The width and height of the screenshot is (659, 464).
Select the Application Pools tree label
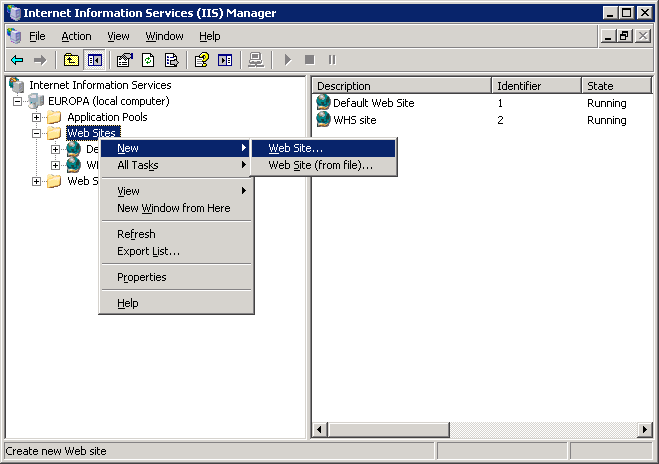107,117
